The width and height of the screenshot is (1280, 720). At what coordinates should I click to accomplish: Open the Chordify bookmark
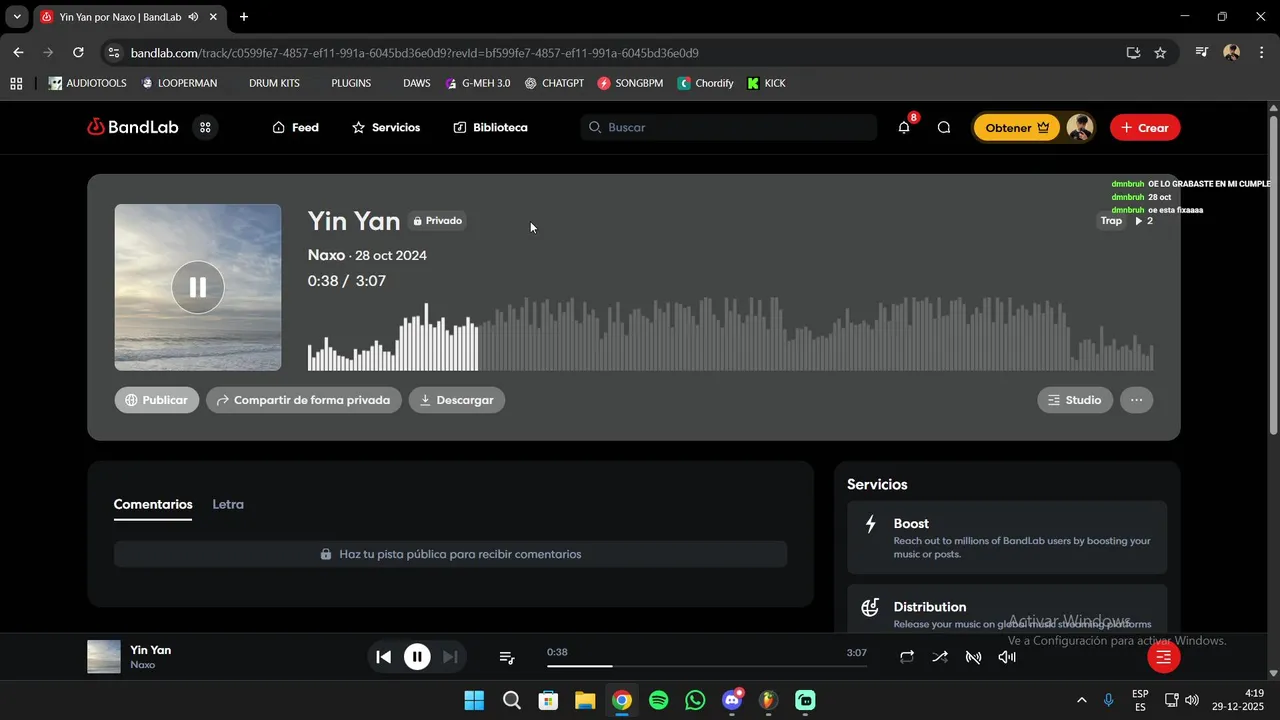706,83
